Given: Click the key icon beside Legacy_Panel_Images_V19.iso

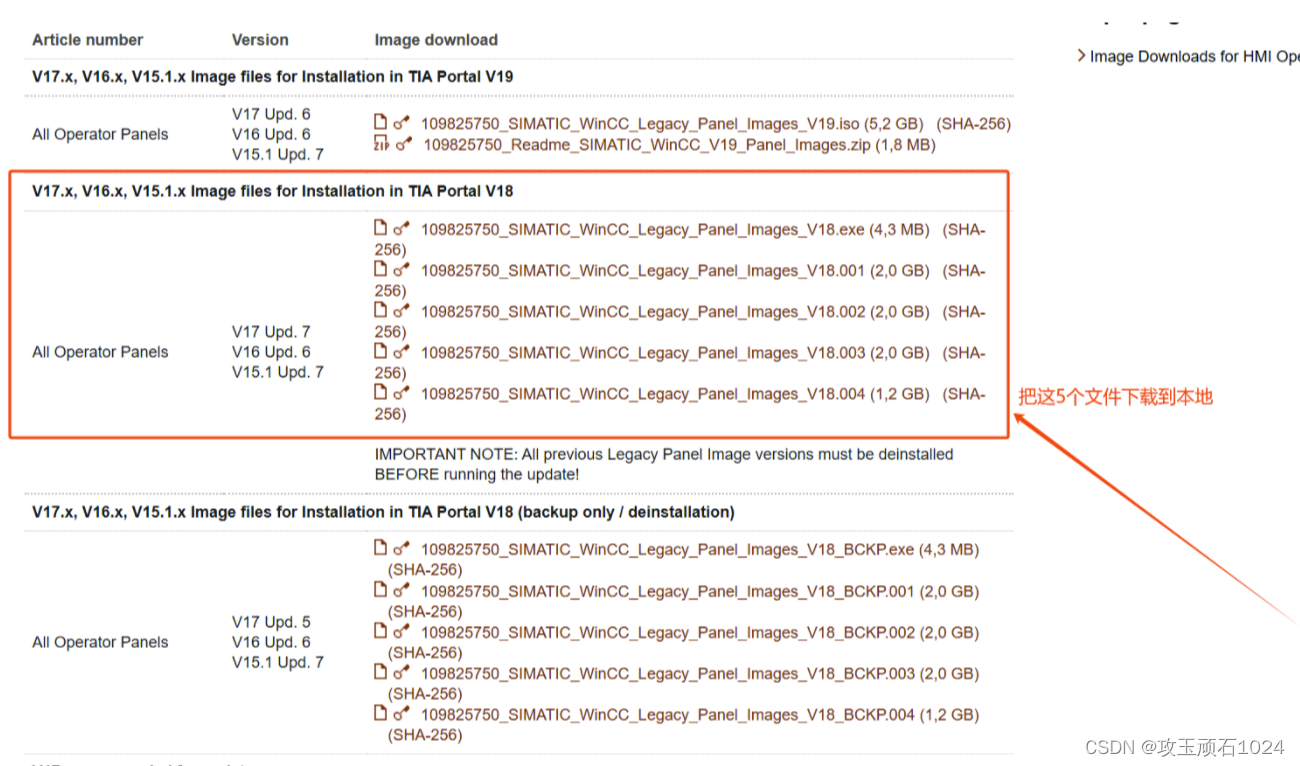Looking at the screenshot, I should (x=401, y=123).
